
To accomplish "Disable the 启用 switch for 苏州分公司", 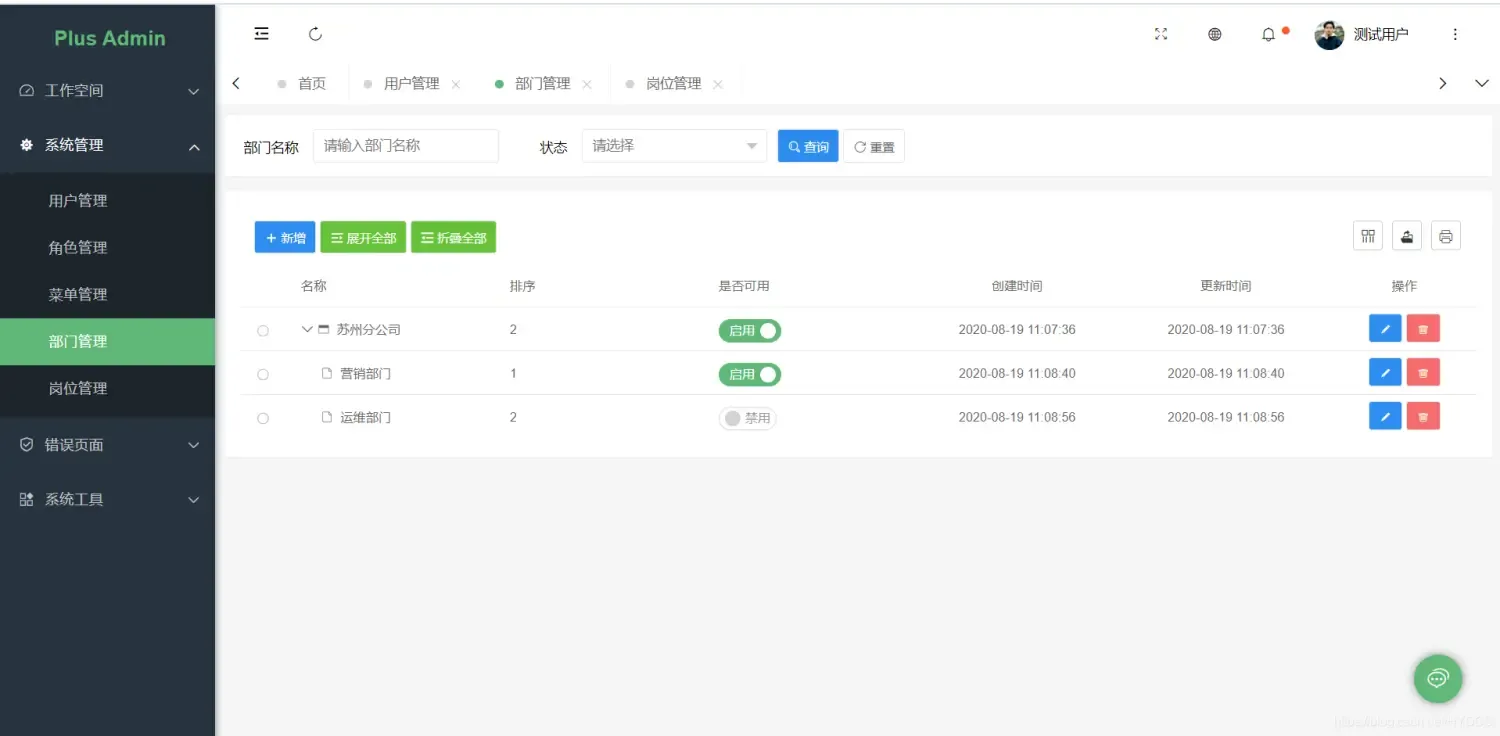I will pos(749,329).
